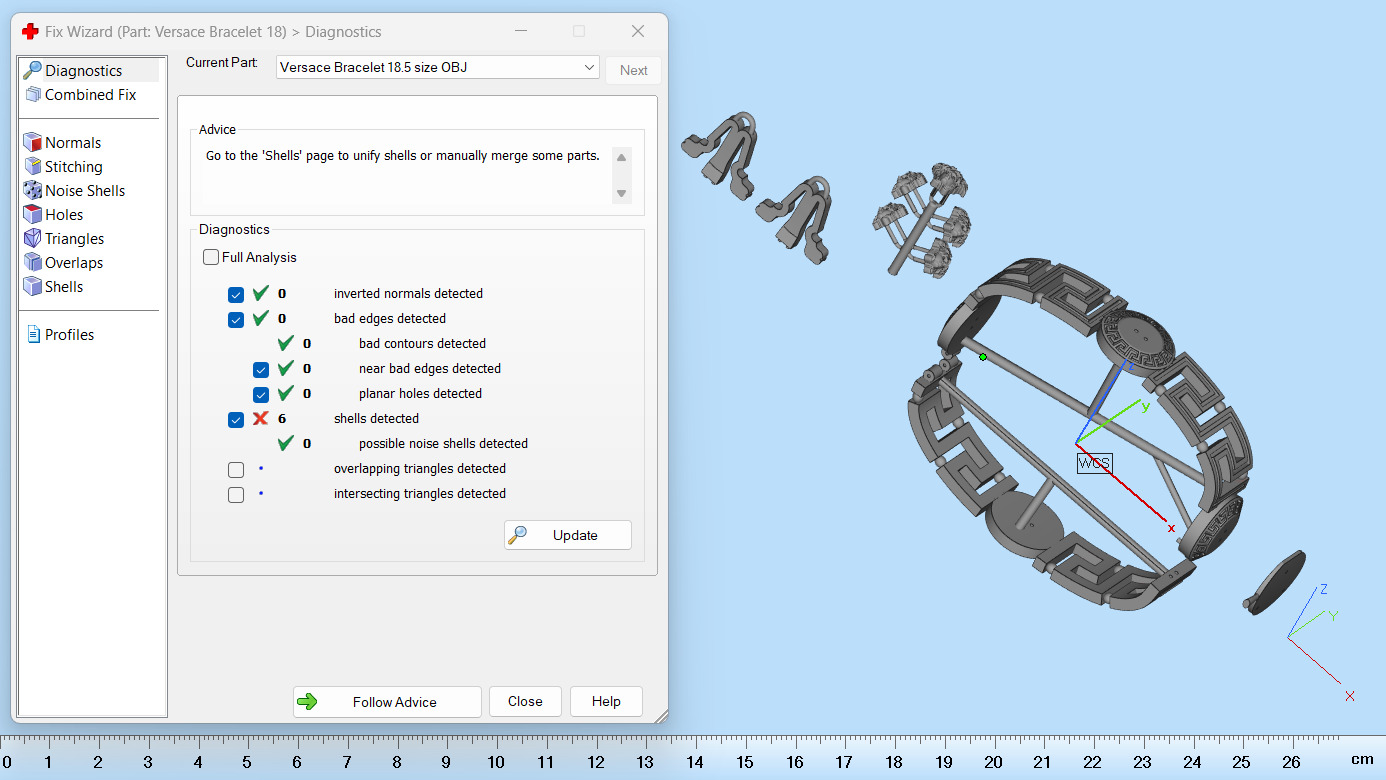Click the resize grip of the wizard window
The width and height of the screenshot is (1386, 780).
click(660, 715)
